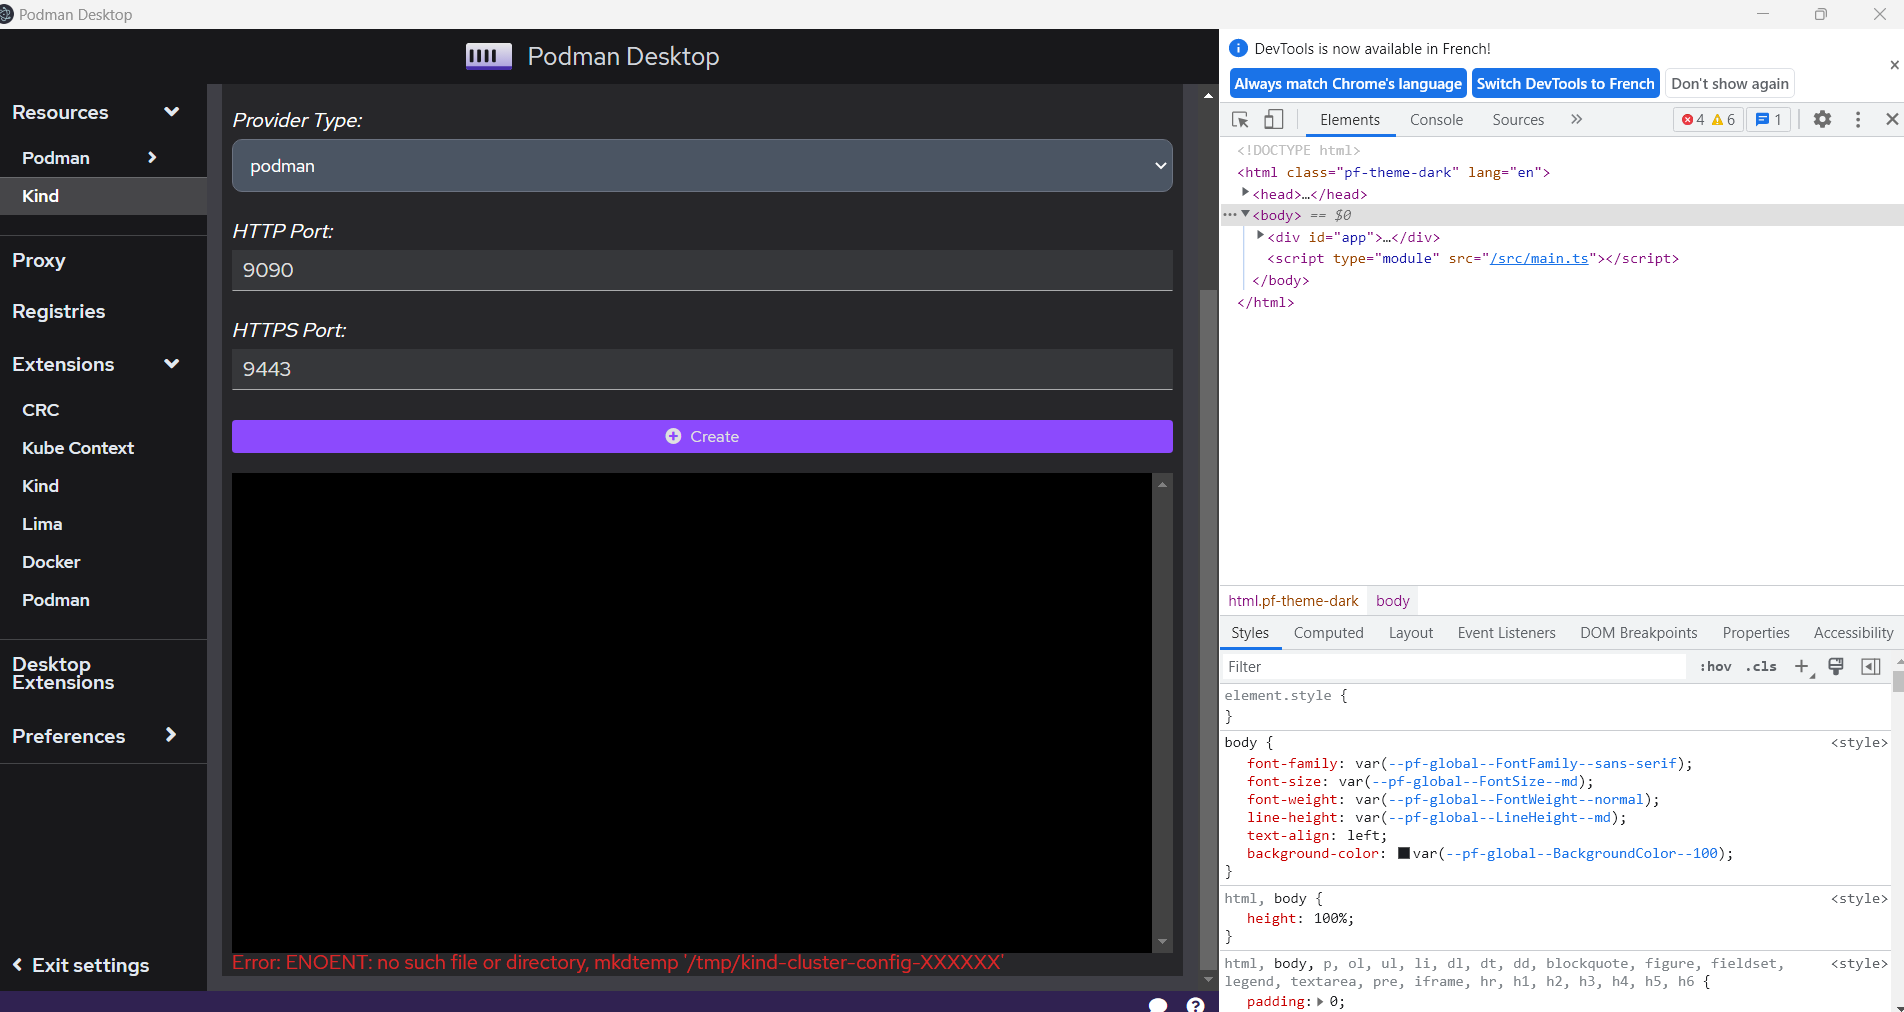
Task: Open DevTools settings gear
Action: (x=1822, y=119)
